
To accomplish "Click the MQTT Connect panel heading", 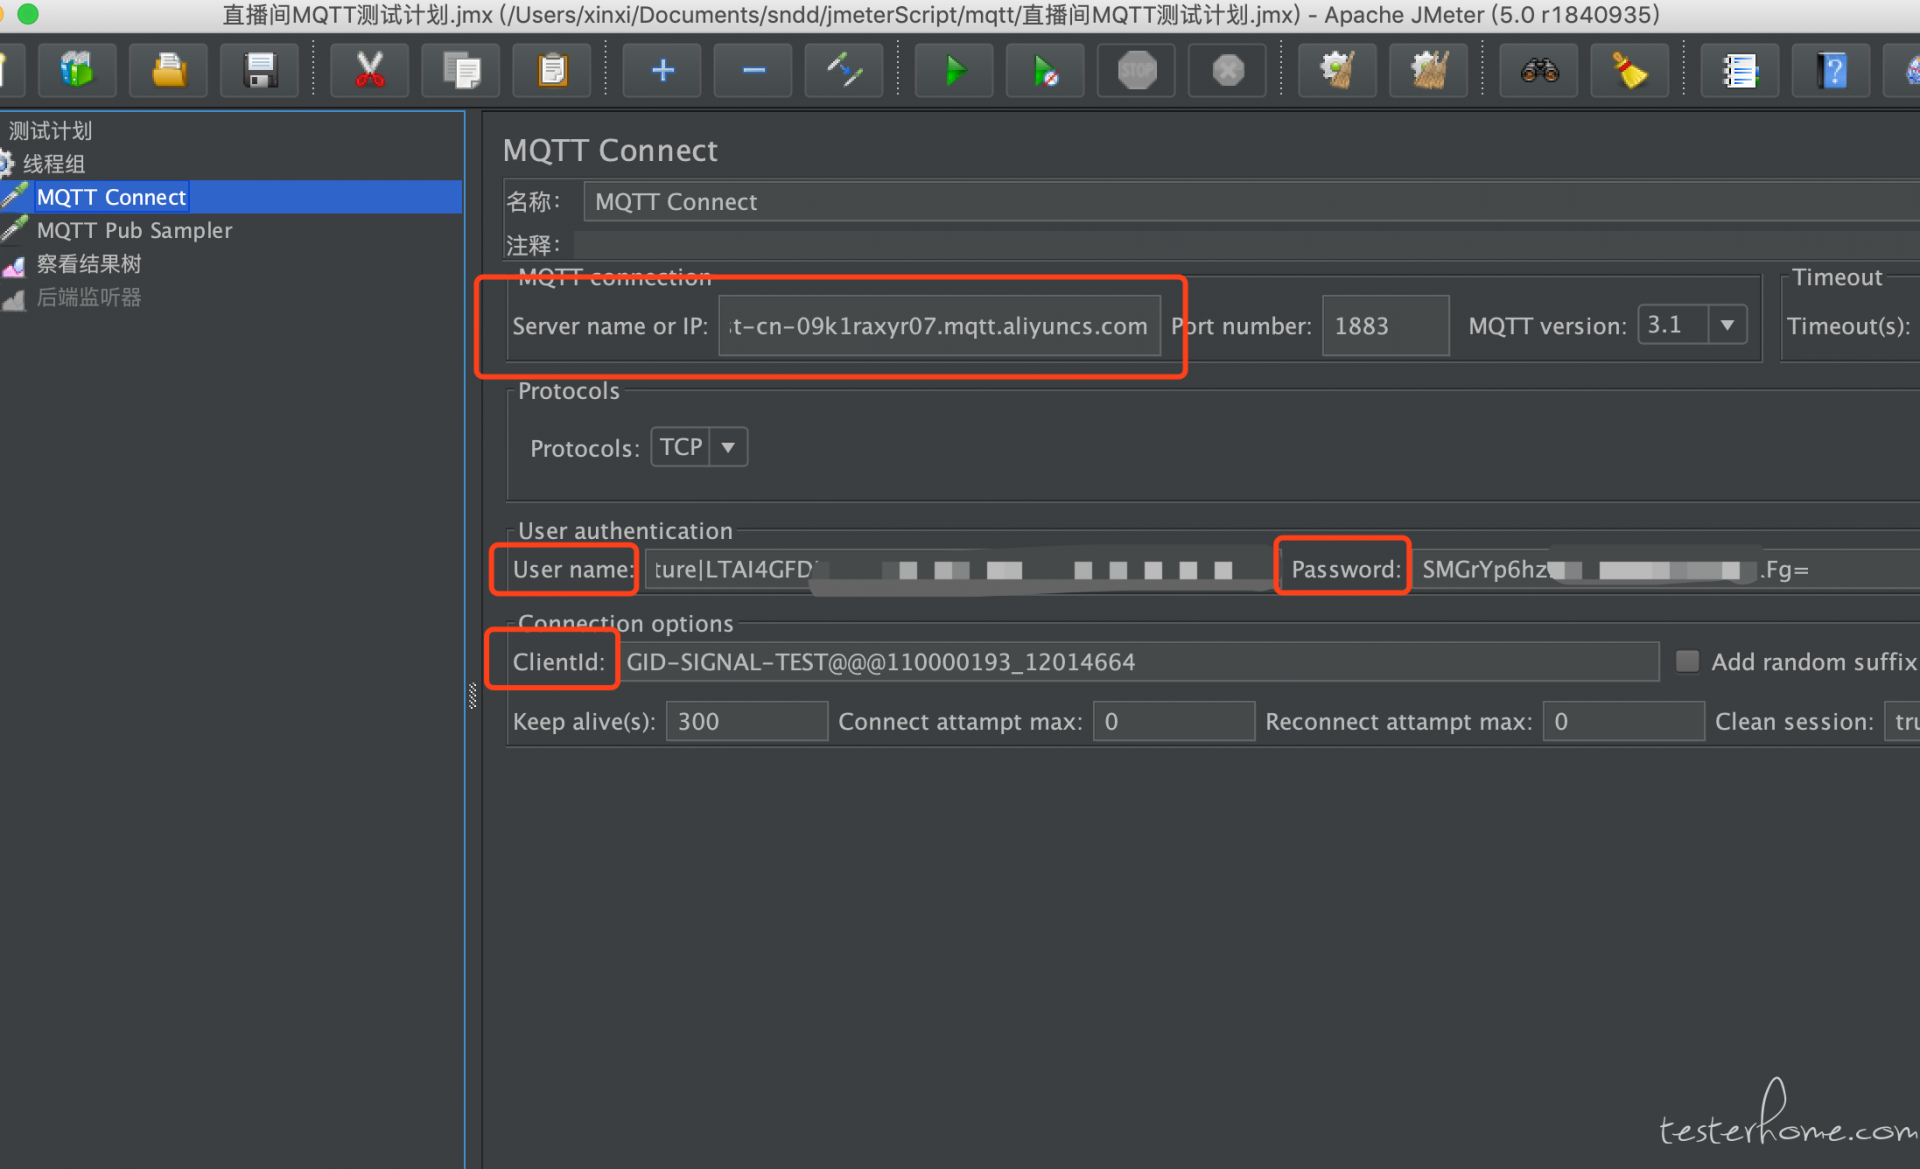I will pos(610,151).
